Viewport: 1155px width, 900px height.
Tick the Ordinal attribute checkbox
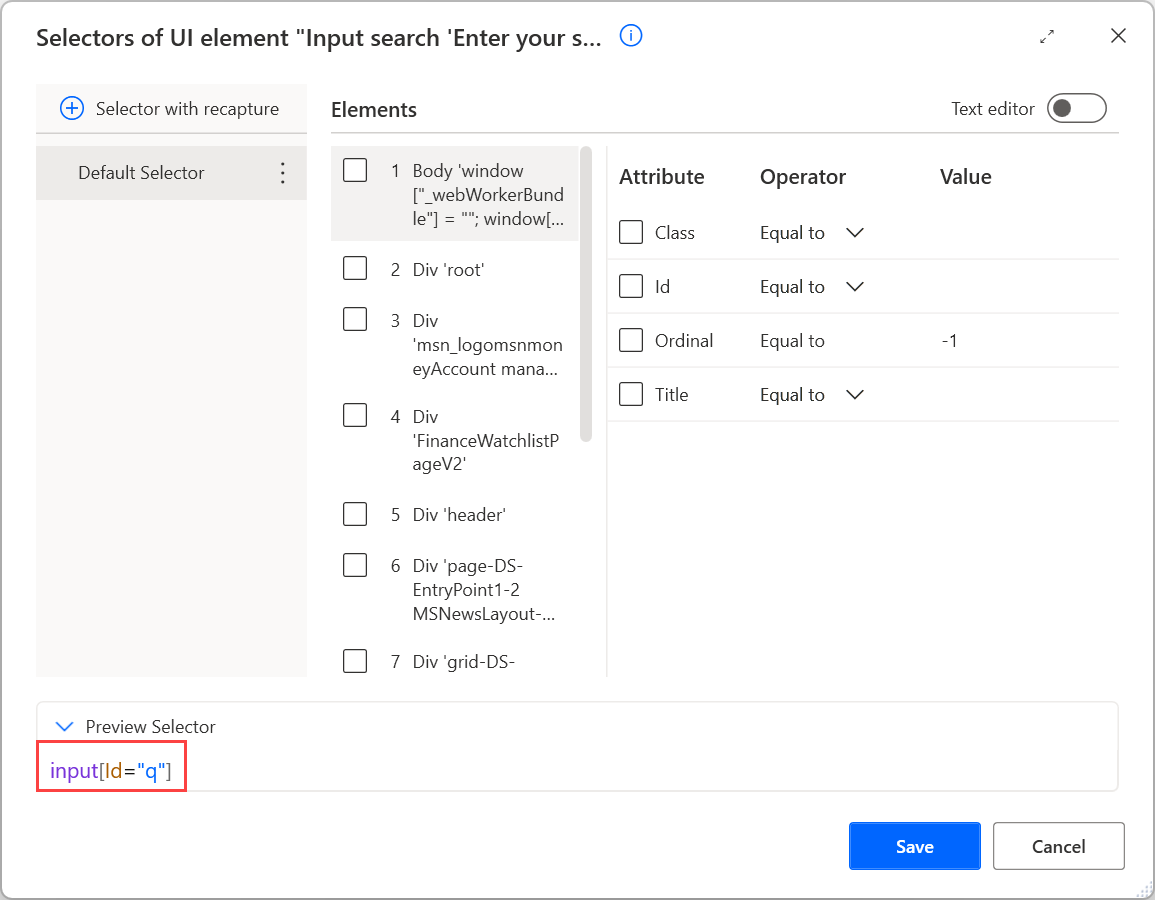631,340
